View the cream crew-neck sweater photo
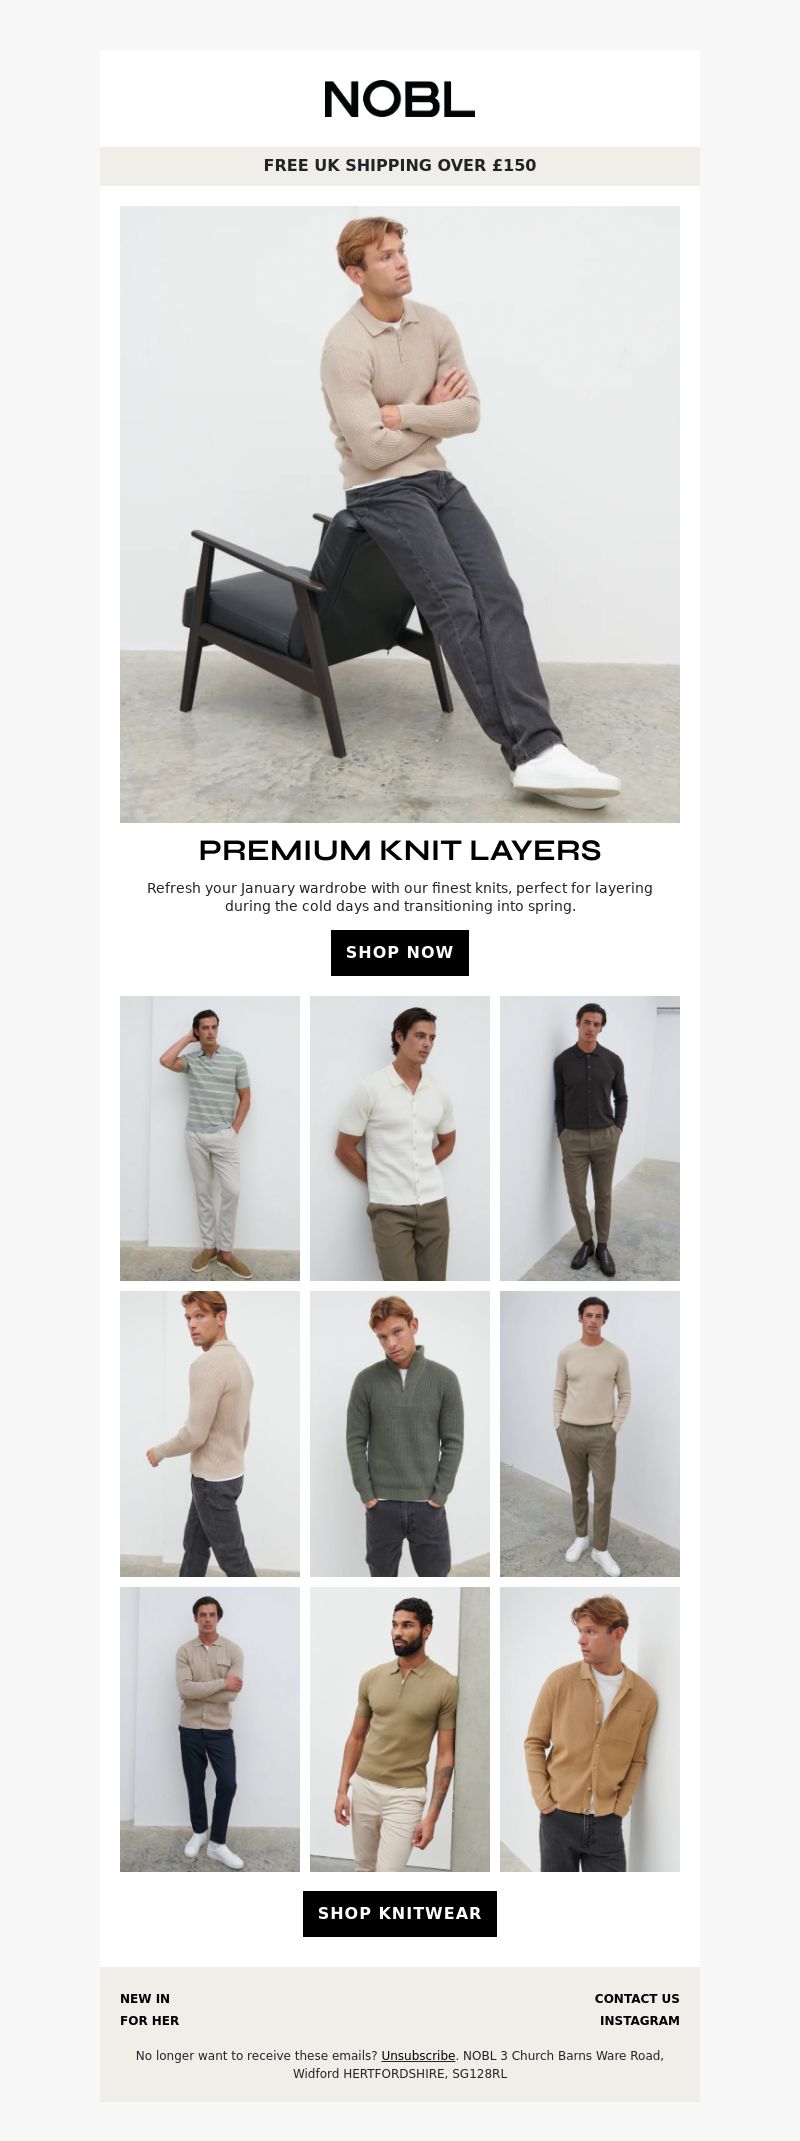The width and height of the screenshot is (800, 2141). 590,1434
